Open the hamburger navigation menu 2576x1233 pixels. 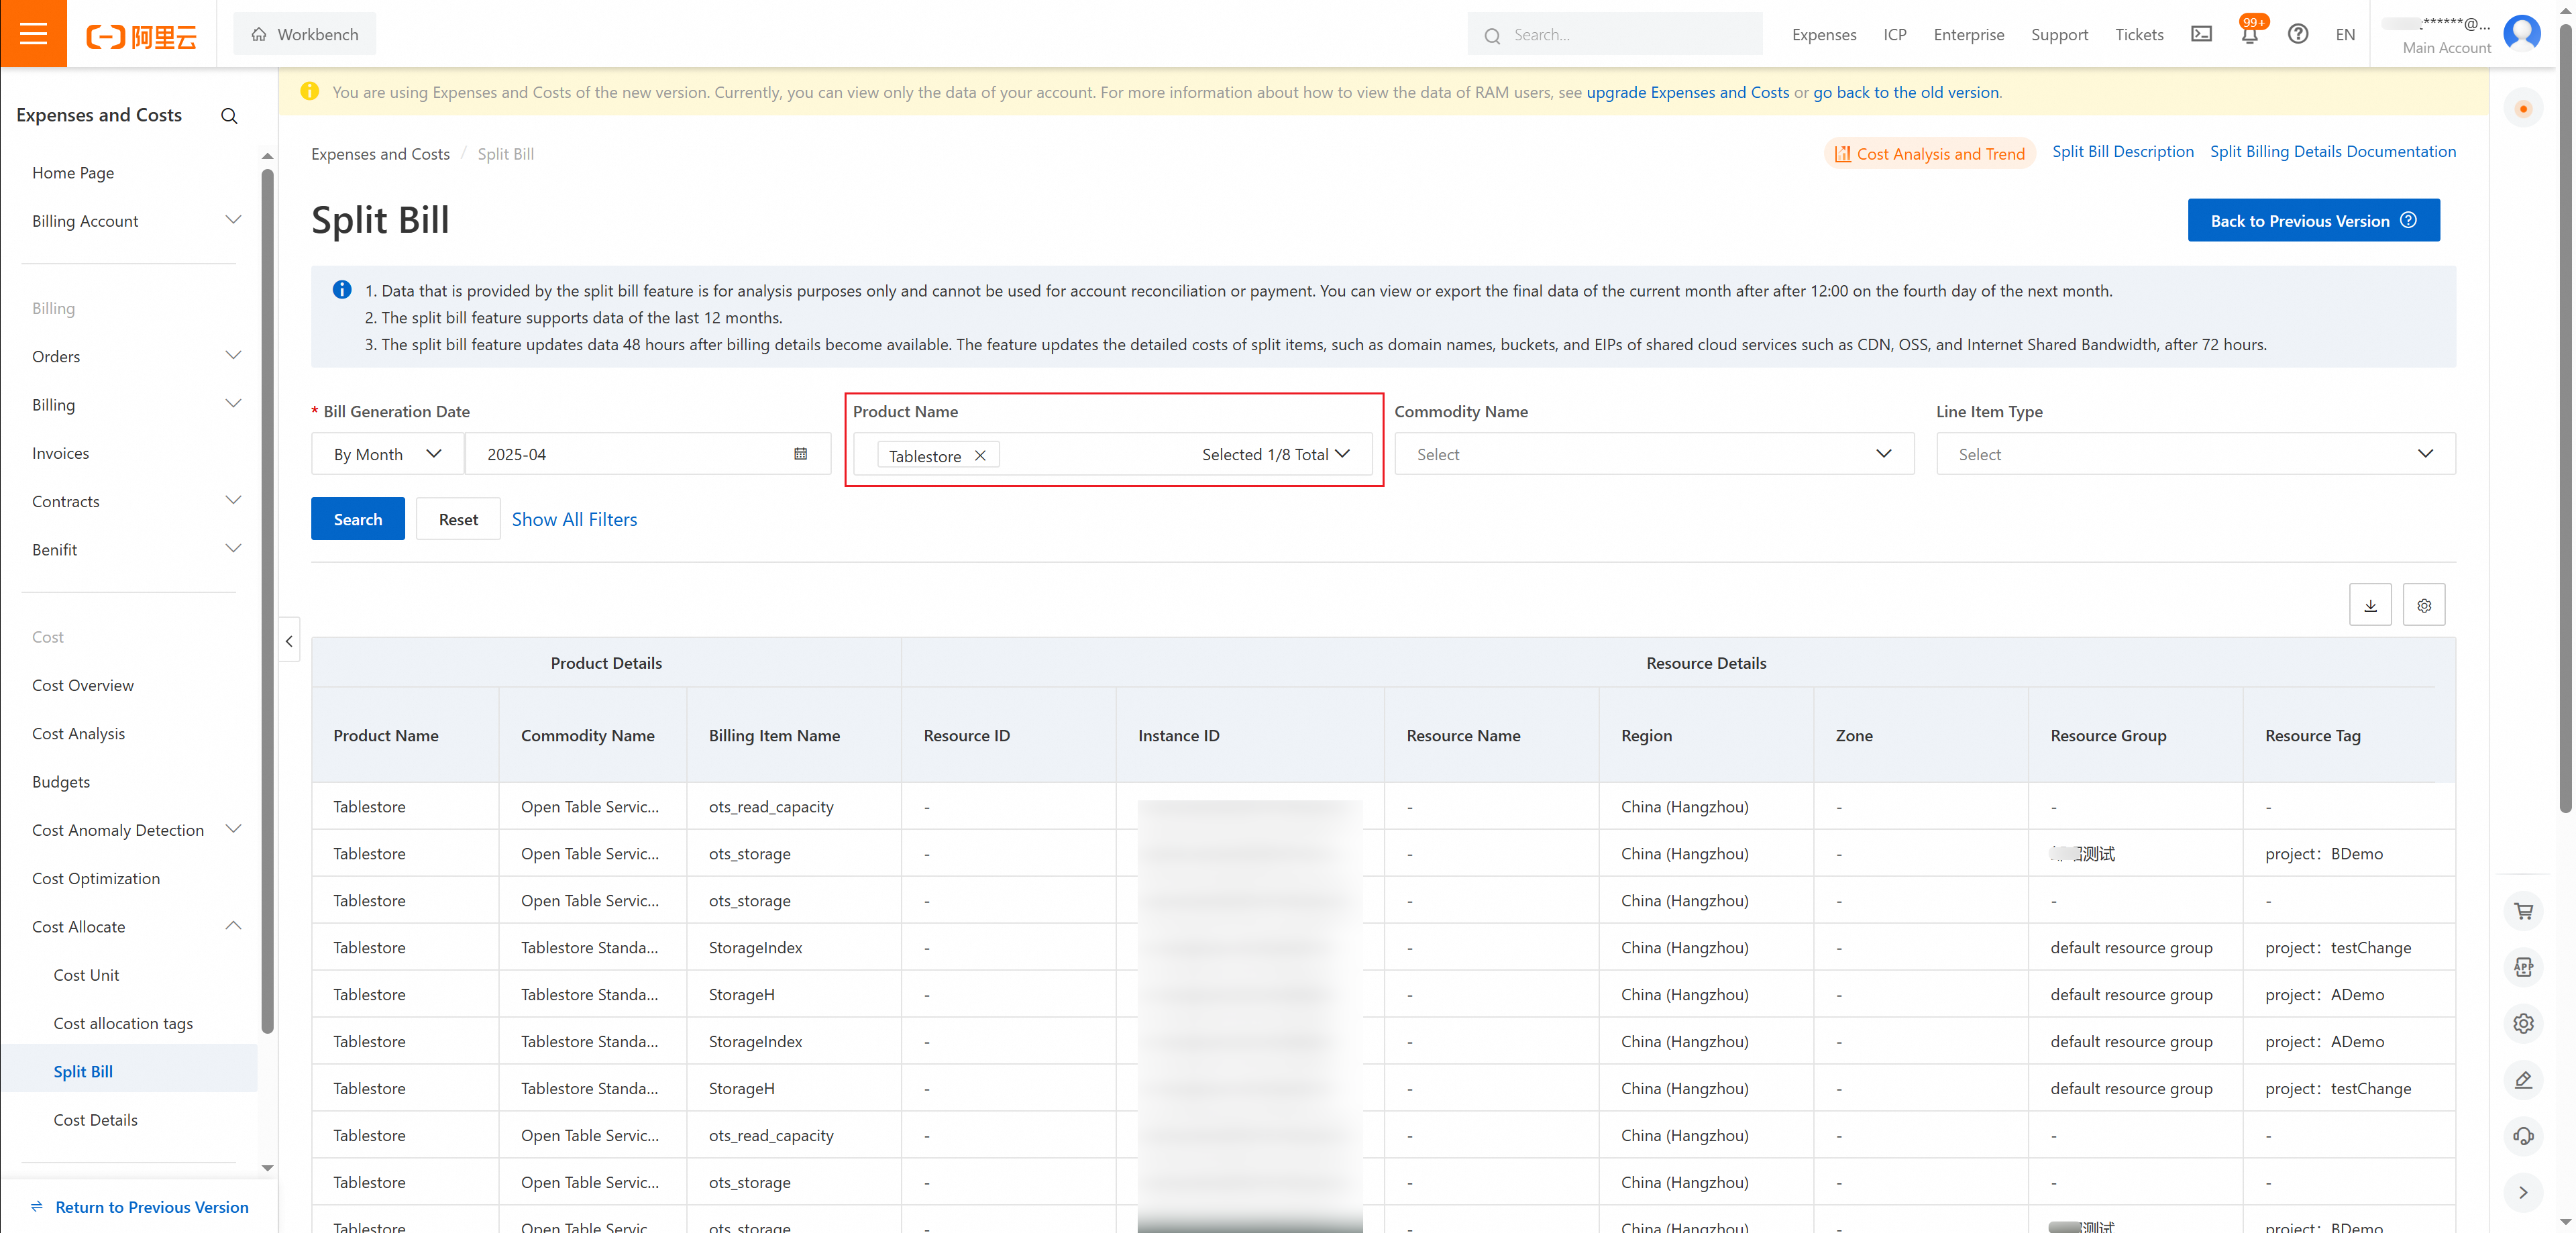tap(33, 34)
